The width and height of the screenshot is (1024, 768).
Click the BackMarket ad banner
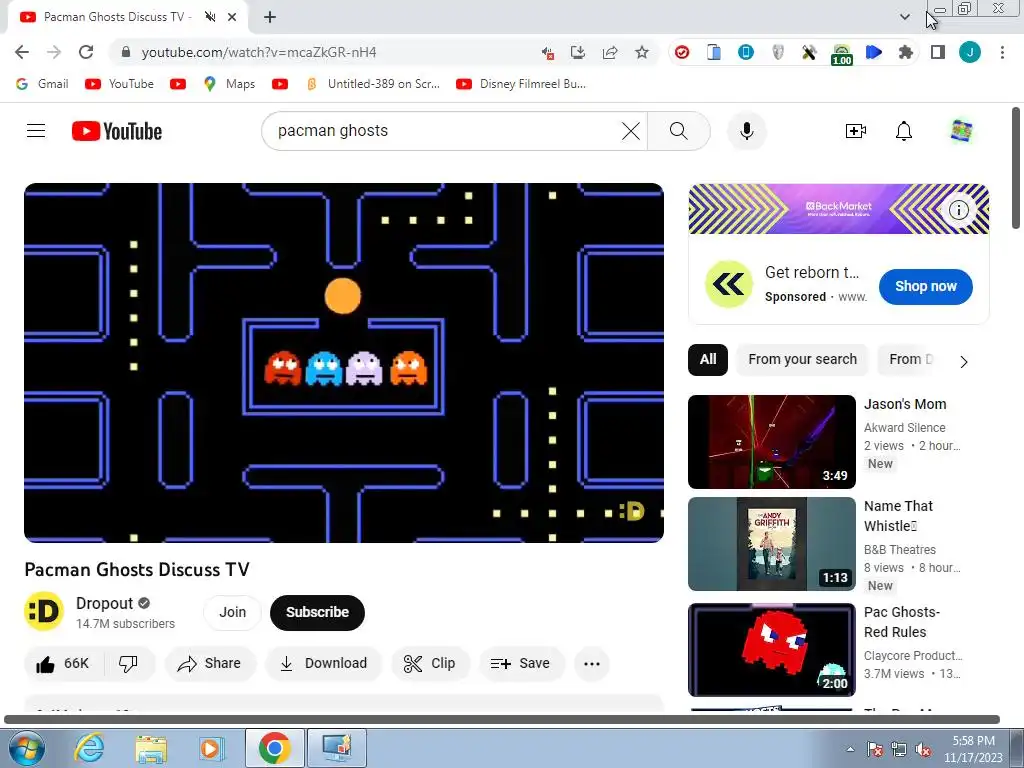[x=839, y=209]
